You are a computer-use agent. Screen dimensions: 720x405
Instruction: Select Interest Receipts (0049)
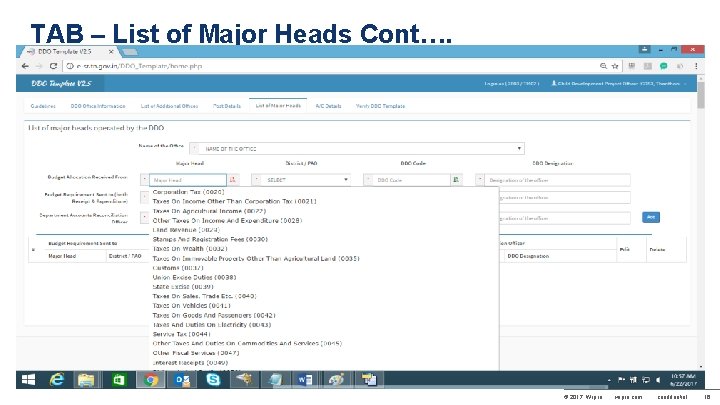click(190, 363)
